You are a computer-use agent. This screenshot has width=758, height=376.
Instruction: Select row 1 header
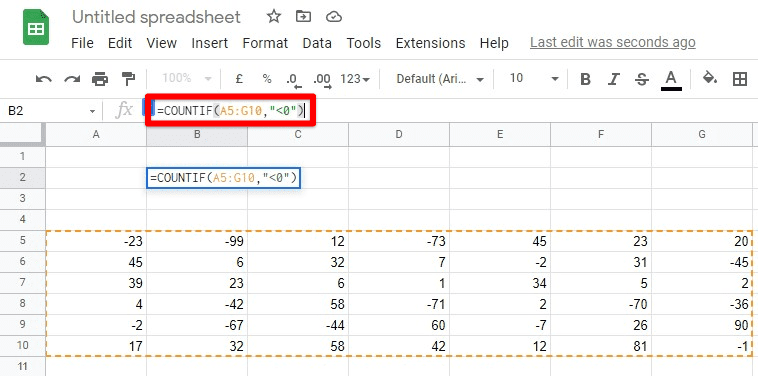click(22, 157)
